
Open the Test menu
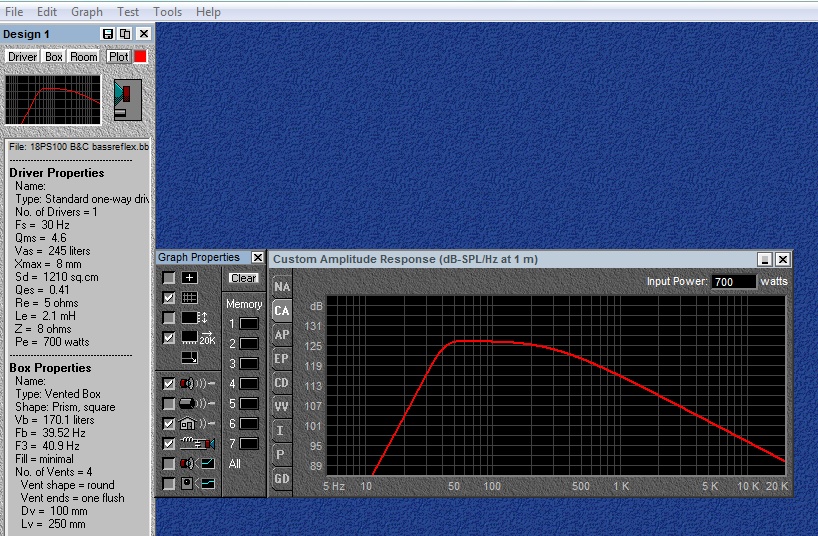(128, 11)
